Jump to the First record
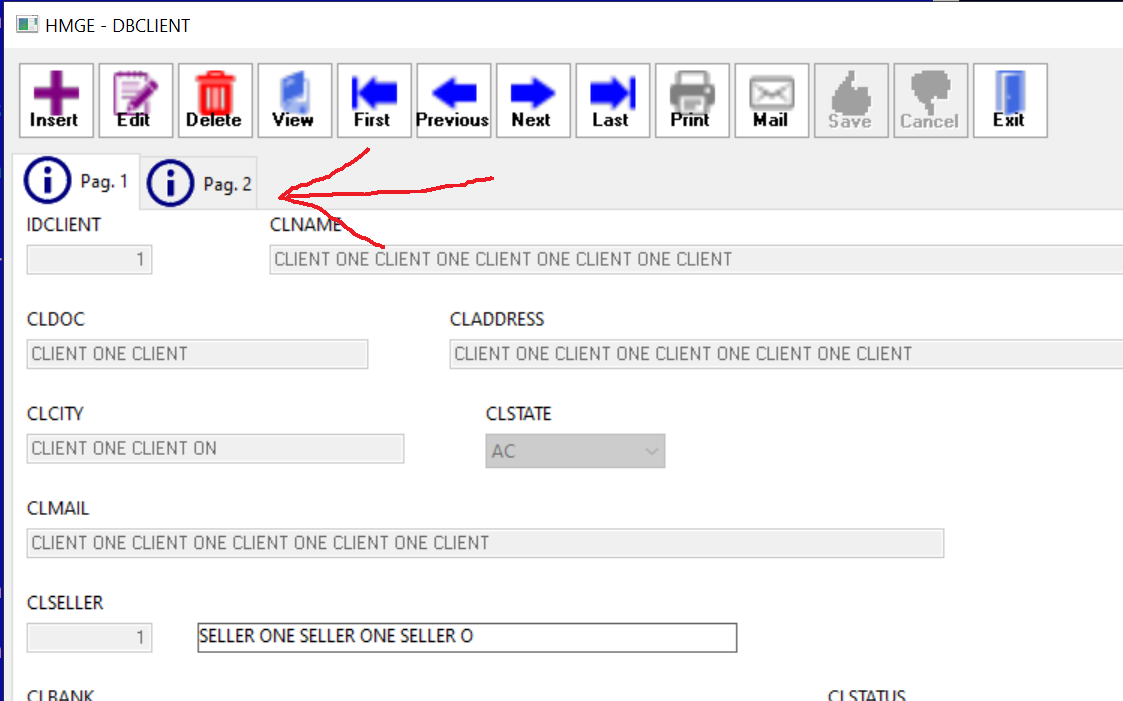The height and width of the screenshot is (701, 1123). click(x=374, y=100)
